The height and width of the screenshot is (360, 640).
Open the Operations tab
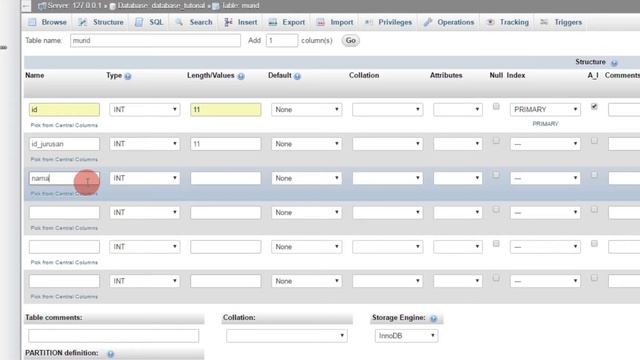point(449,22)
